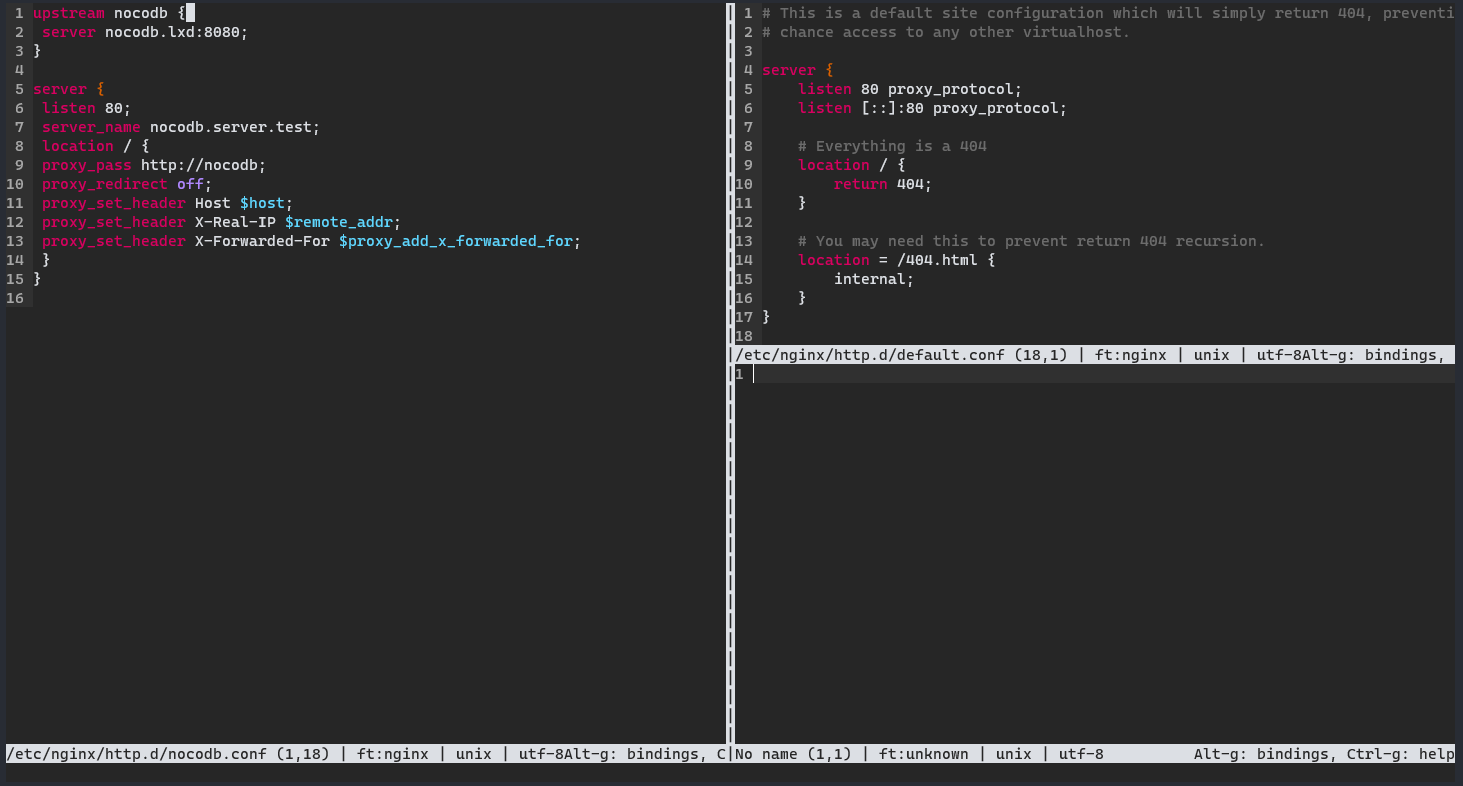Click the ft:nginx indicator for default.conf
The height and width of the screenshot is (786, 1463).
pos(1130,354)
